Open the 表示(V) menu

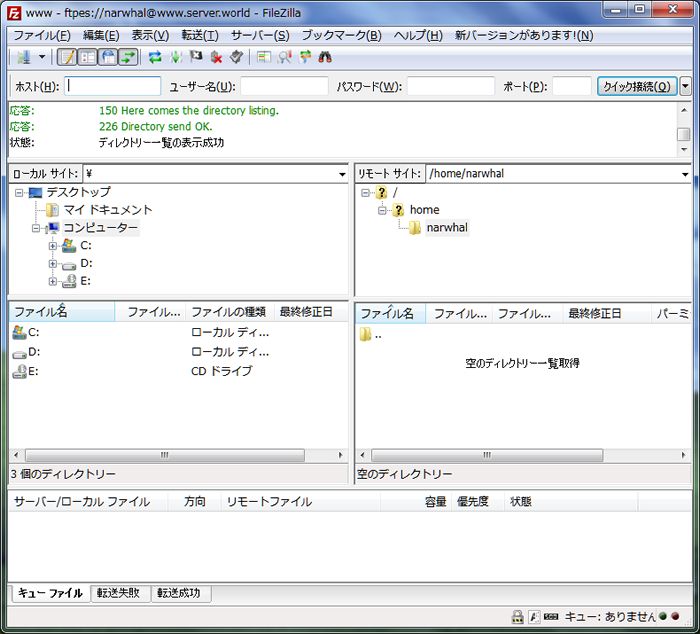tap(150, 35)
